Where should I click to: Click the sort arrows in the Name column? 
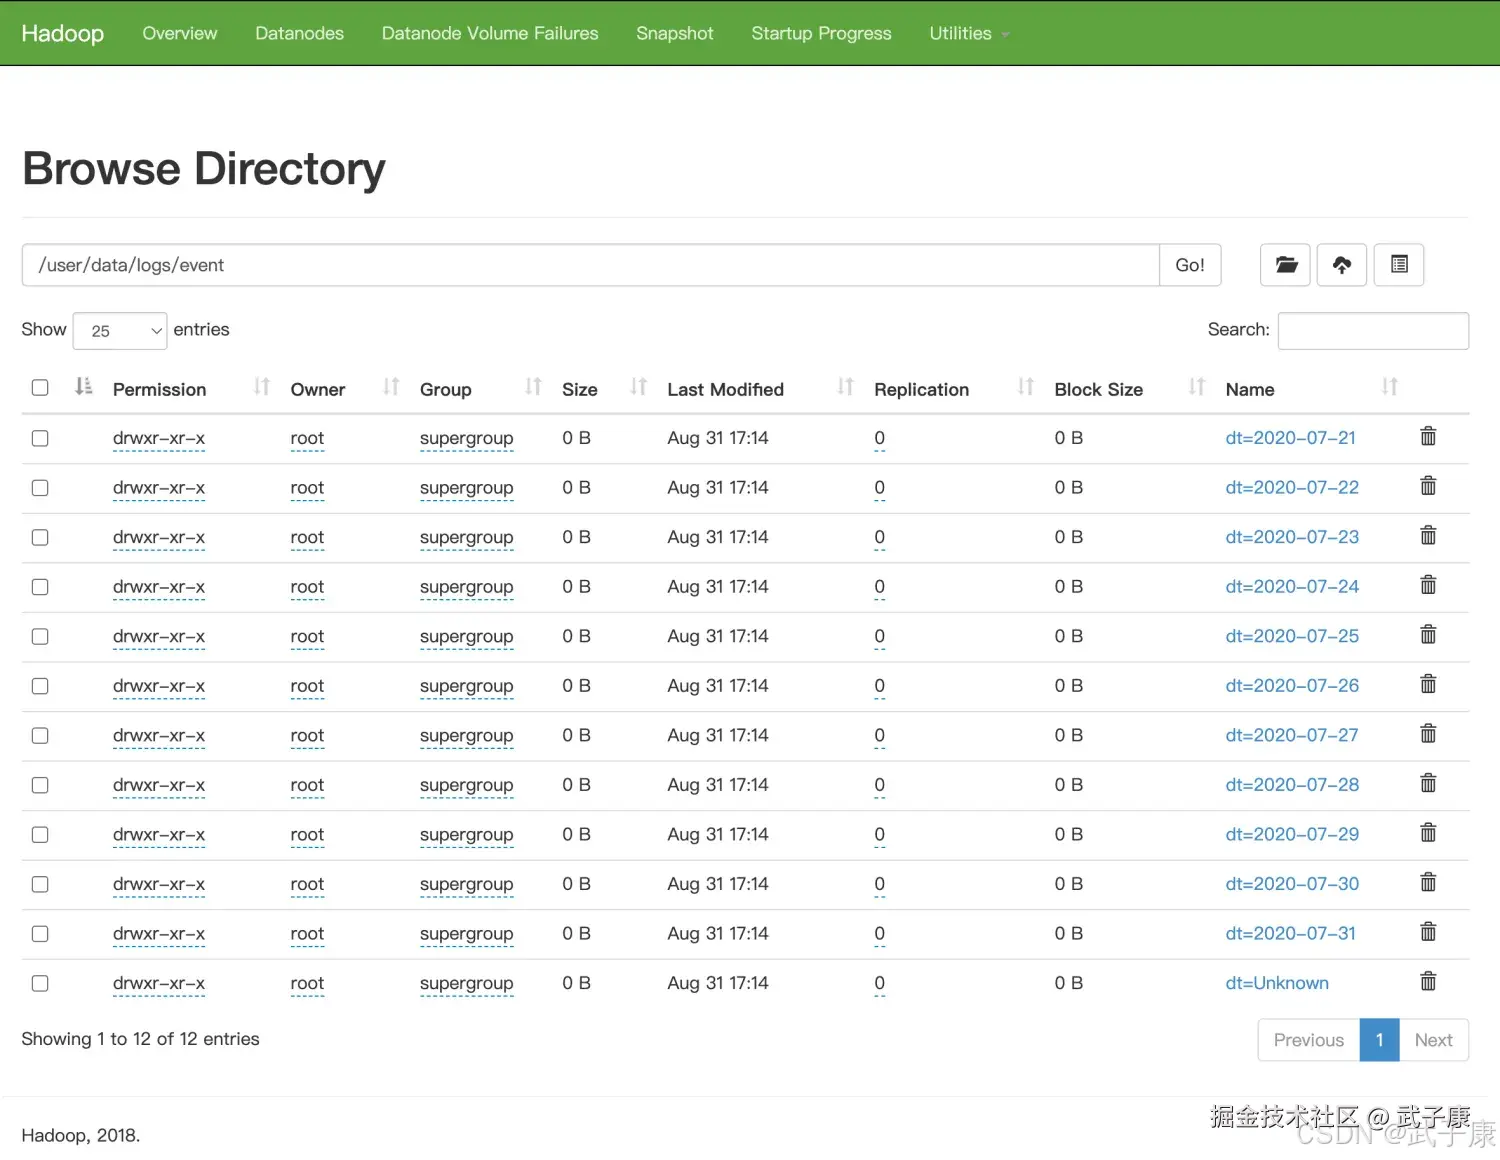pyautogui.click(x=1389, y=387)
